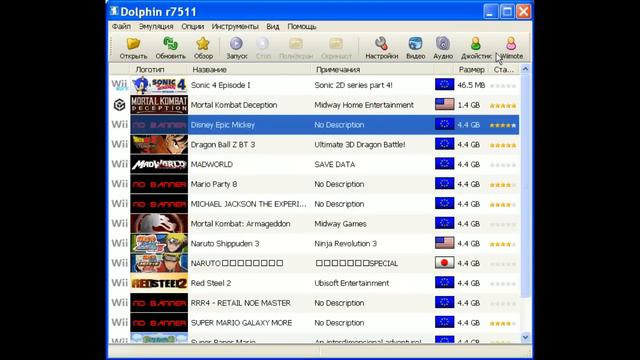640x360 pixels.
Task: Click the Обновить refresh toolbar icon
Action: point(170,43)
